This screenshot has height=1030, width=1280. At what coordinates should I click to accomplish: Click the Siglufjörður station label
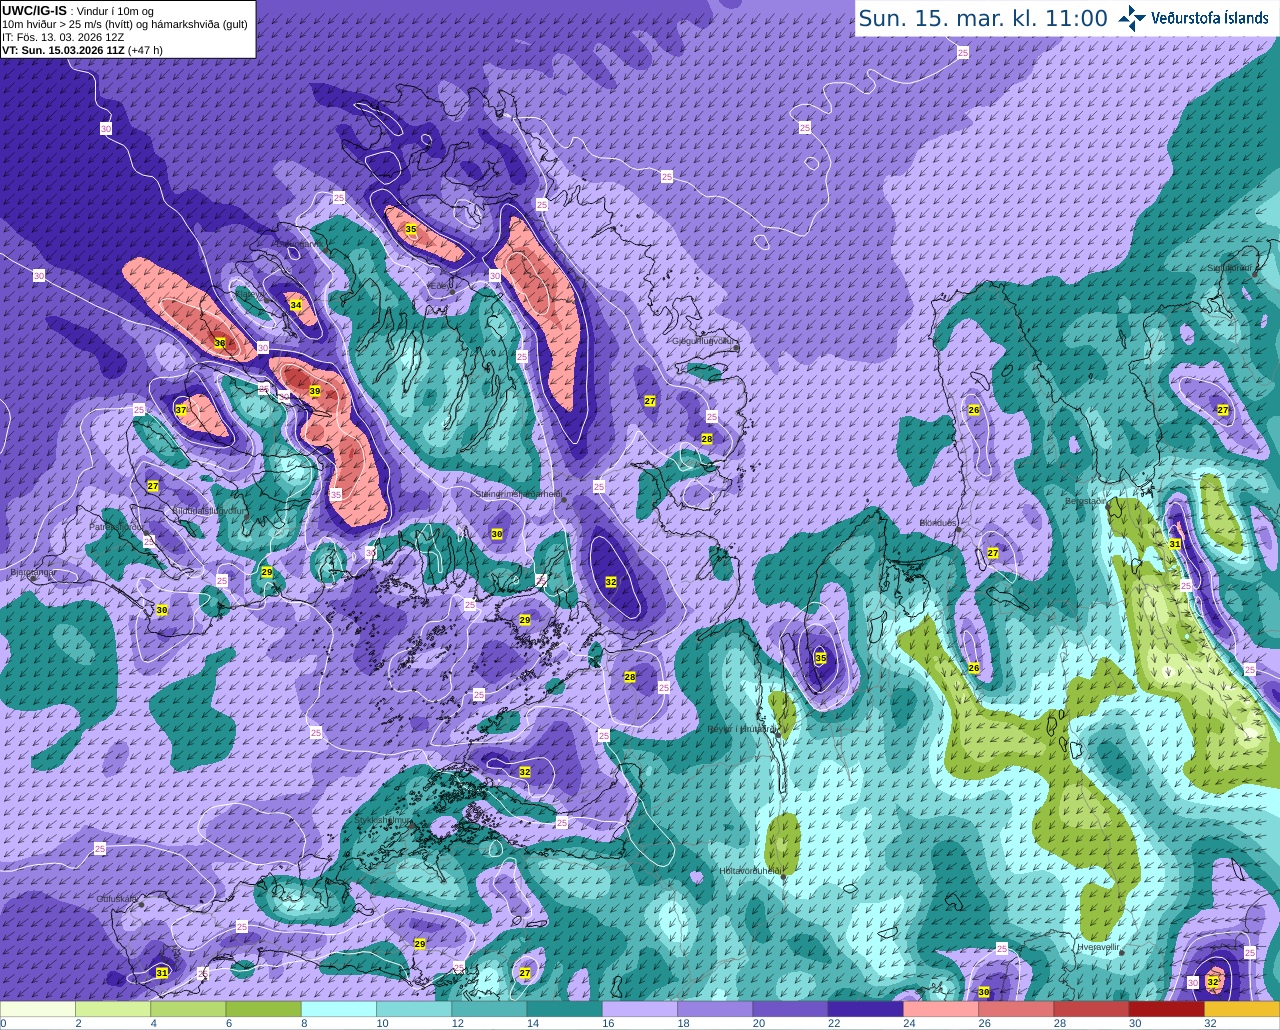[1230, 267]
